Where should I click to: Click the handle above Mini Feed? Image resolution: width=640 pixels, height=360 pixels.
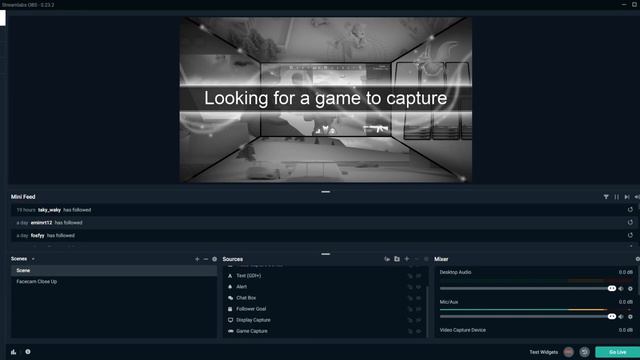point(325,191)
